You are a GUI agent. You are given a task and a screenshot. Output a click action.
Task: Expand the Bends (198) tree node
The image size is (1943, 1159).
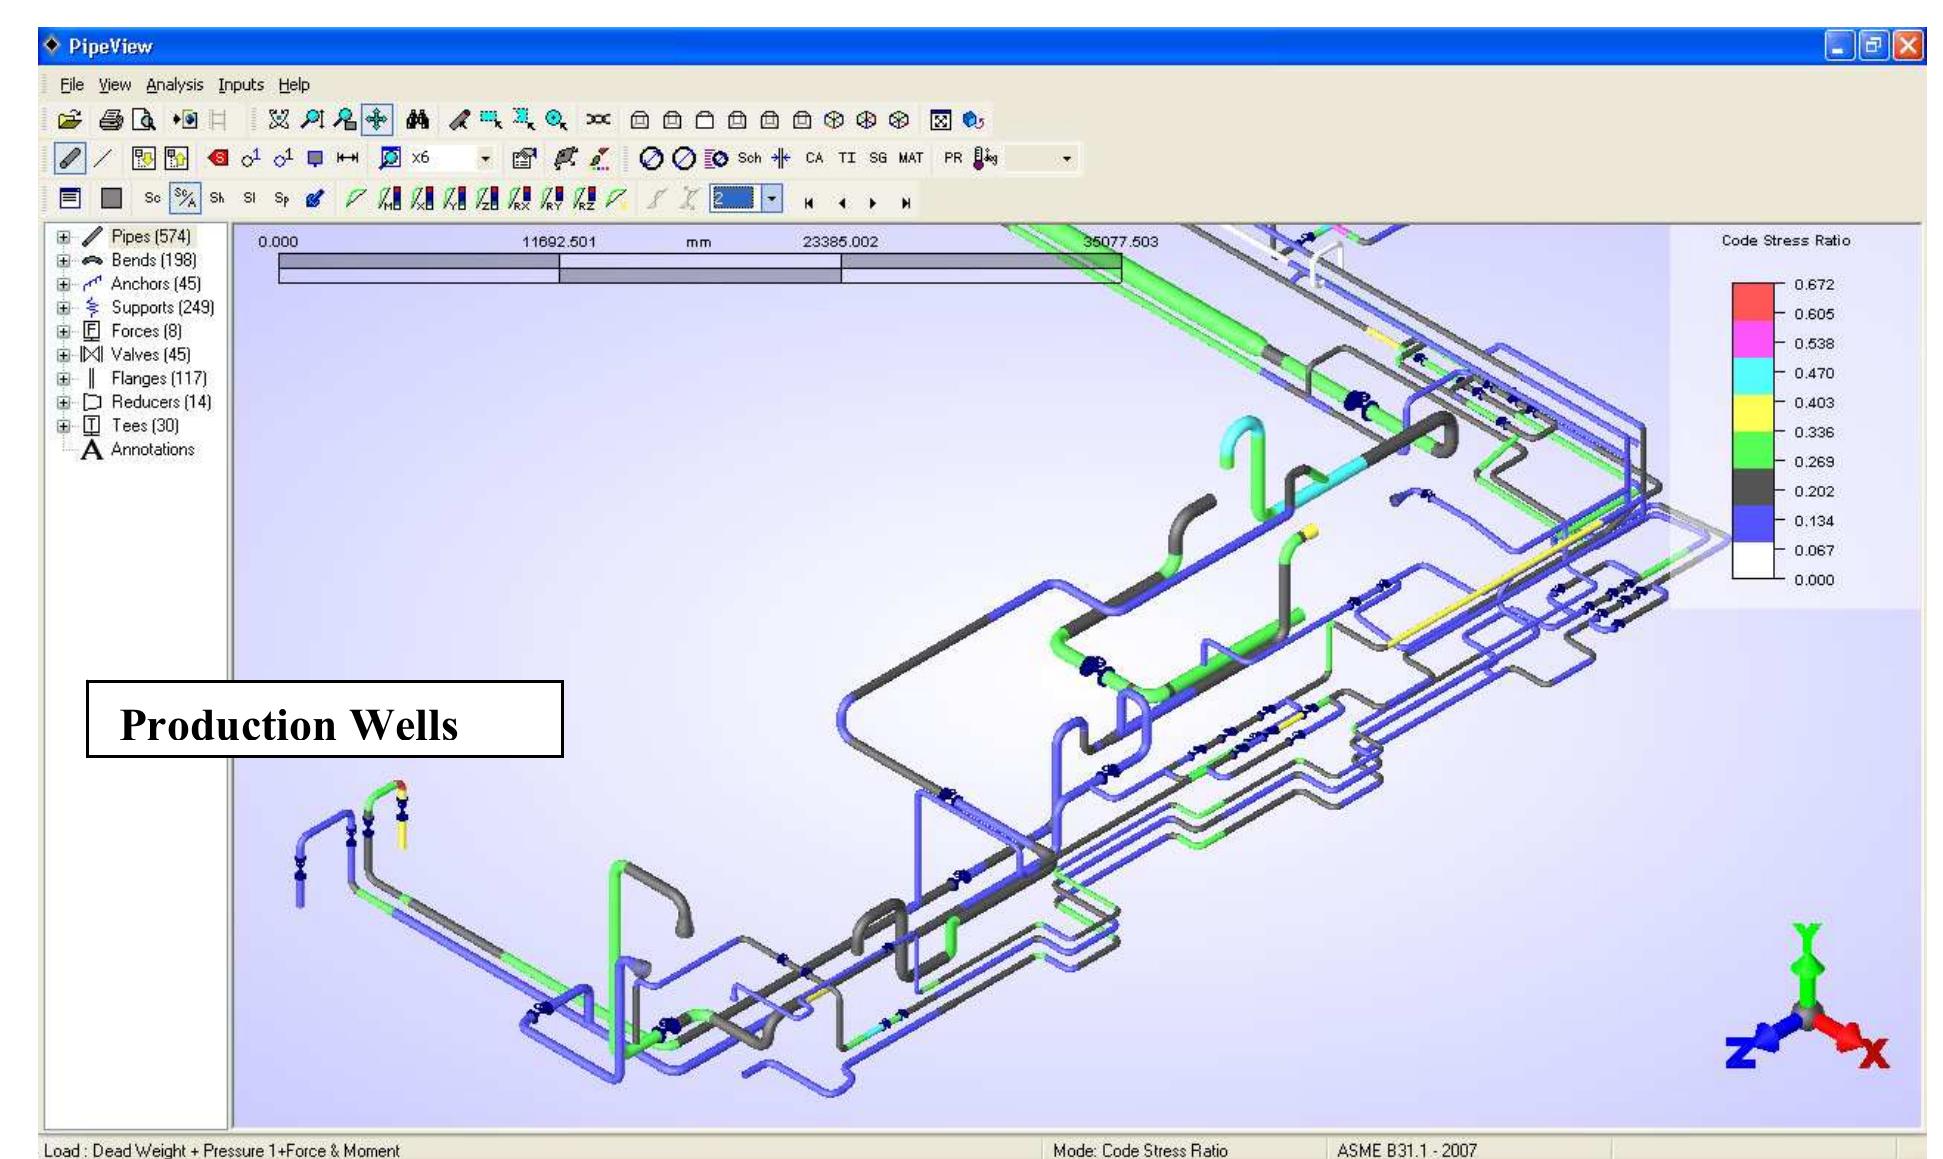pyautogui.click(x=64, y=260)
